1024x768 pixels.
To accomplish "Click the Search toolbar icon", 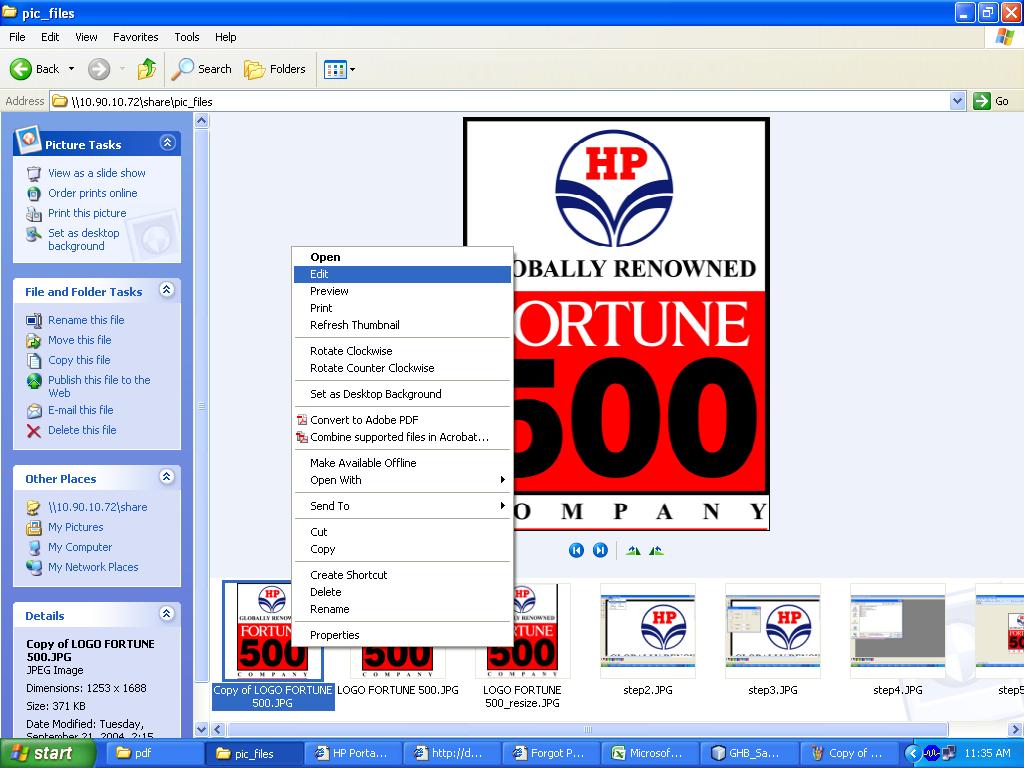I will pyautogui.click(x=201, y=69).
